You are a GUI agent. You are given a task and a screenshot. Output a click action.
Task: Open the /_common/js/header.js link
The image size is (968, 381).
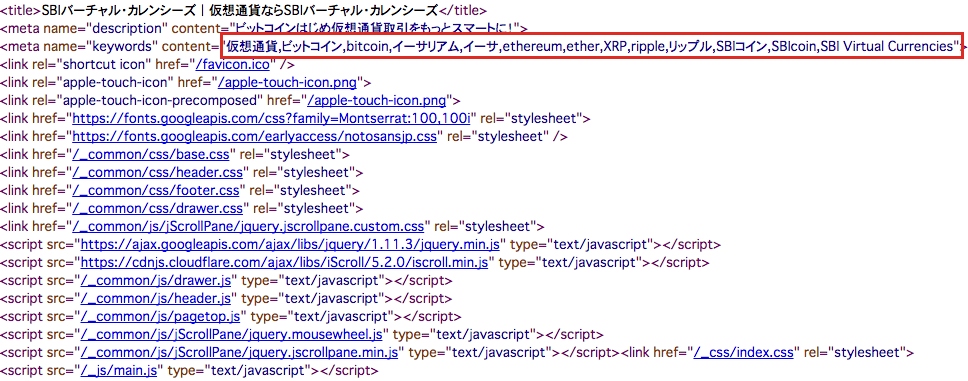click(x=156, y=298)
